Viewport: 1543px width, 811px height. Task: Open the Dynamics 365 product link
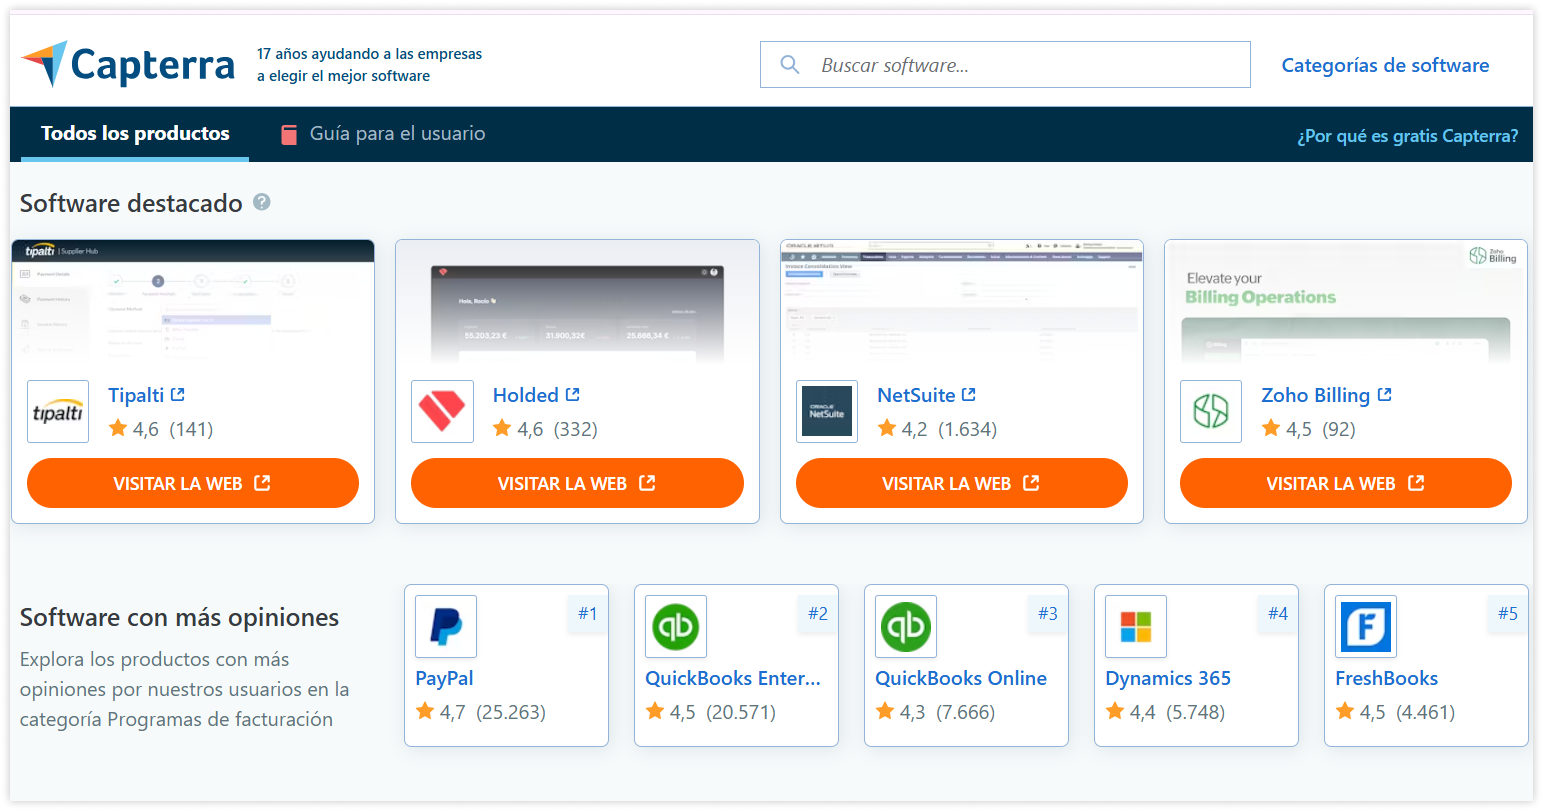tap(1168, 678)
